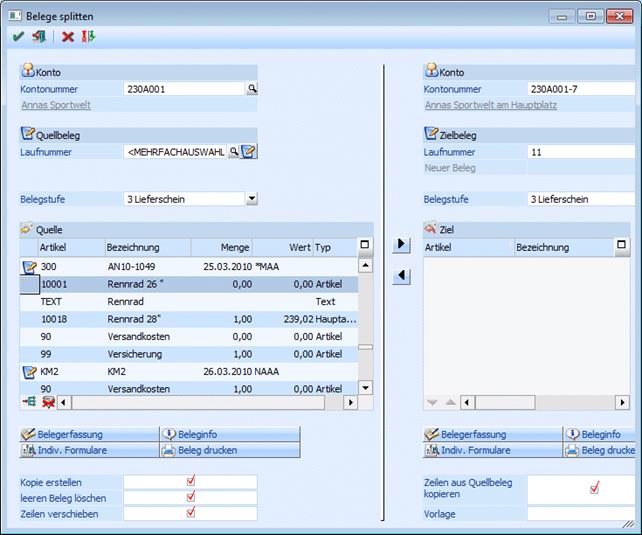The width and height of the screenshot is (642, 535).
Task: Open column chooser in Quelle table header
Action: pos(365,246)
